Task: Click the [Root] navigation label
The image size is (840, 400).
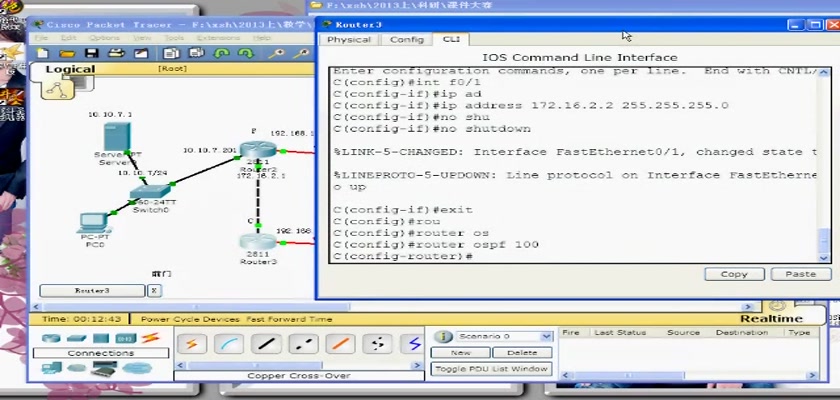Action: pos(172,69)
